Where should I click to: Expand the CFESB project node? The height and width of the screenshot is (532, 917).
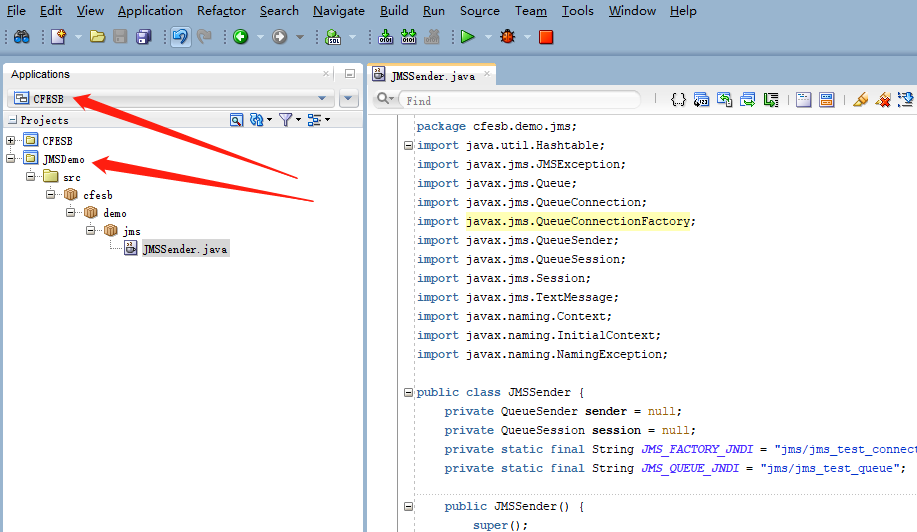coord(11,140)
